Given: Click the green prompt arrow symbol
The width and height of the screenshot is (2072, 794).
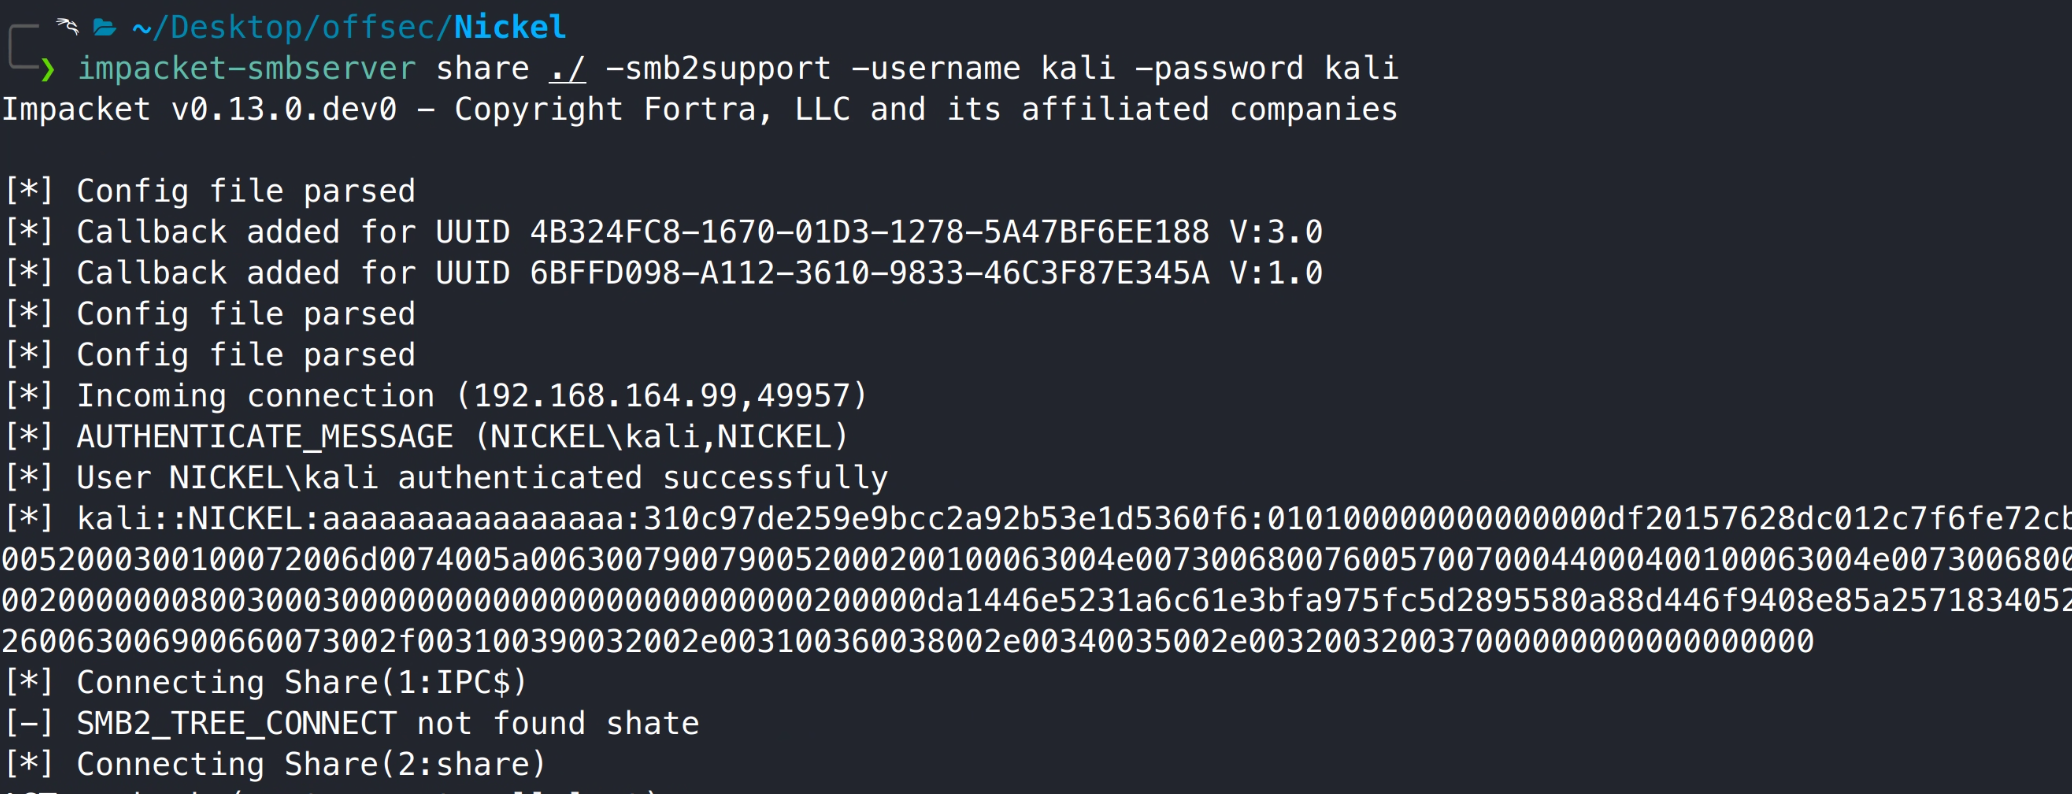Looking at the screenshot, I should [47, 69].
